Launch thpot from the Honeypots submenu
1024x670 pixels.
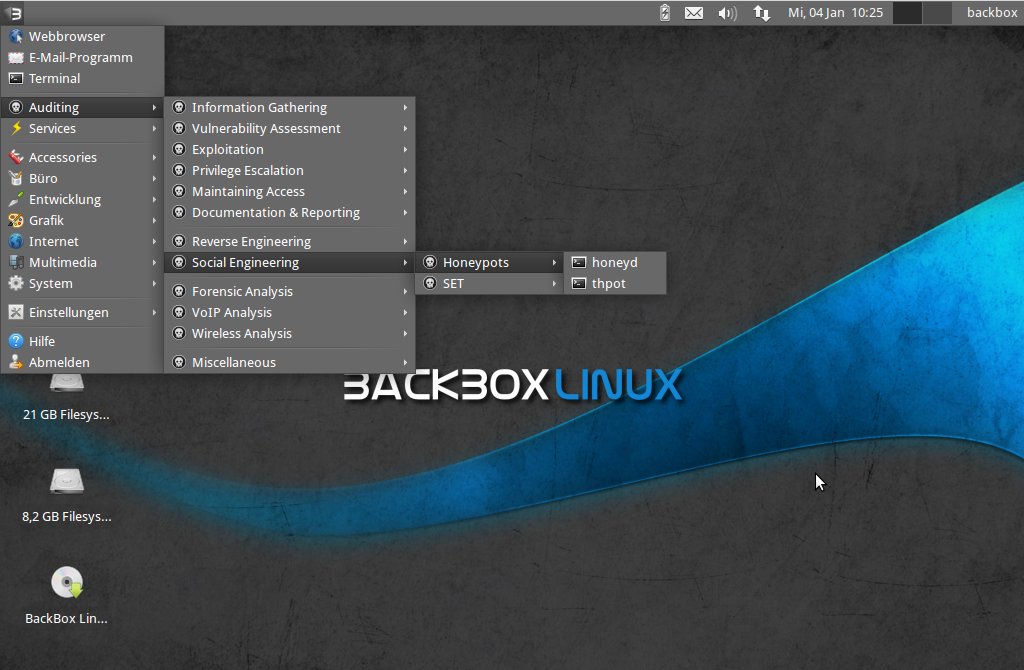click(615, 283)
